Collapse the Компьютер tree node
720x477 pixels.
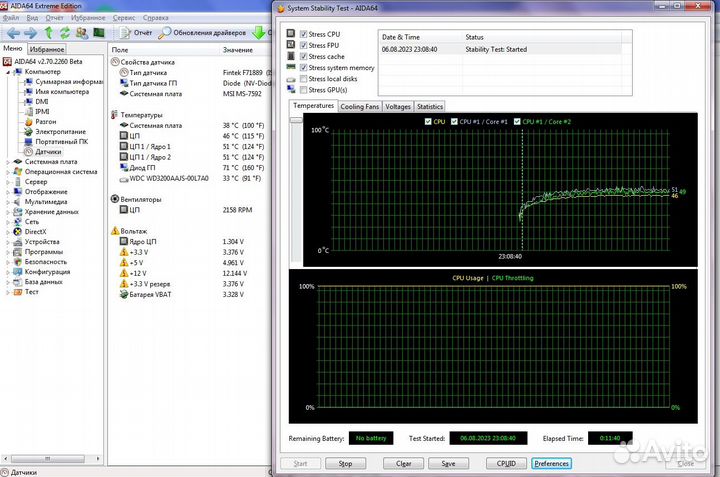pos(9,71)
